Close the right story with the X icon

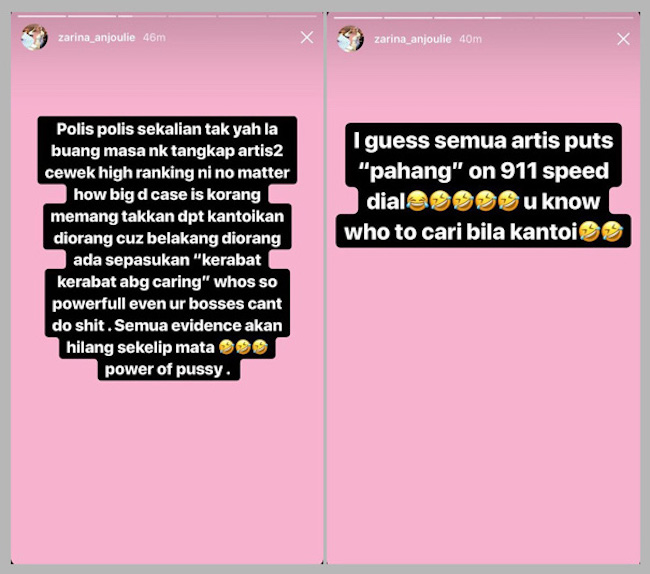(623, 39)
